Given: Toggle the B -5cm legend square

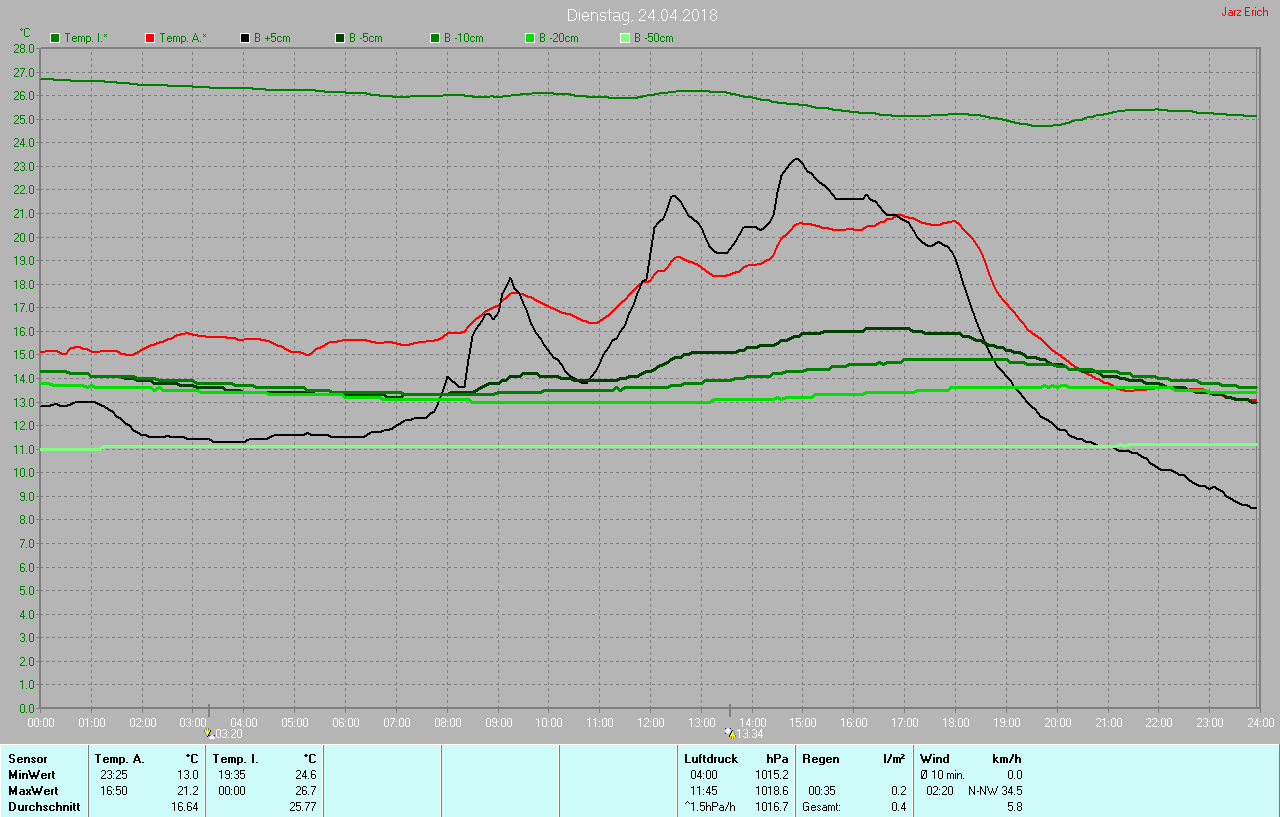Looking at the screenshot, I should pos(340,38).
